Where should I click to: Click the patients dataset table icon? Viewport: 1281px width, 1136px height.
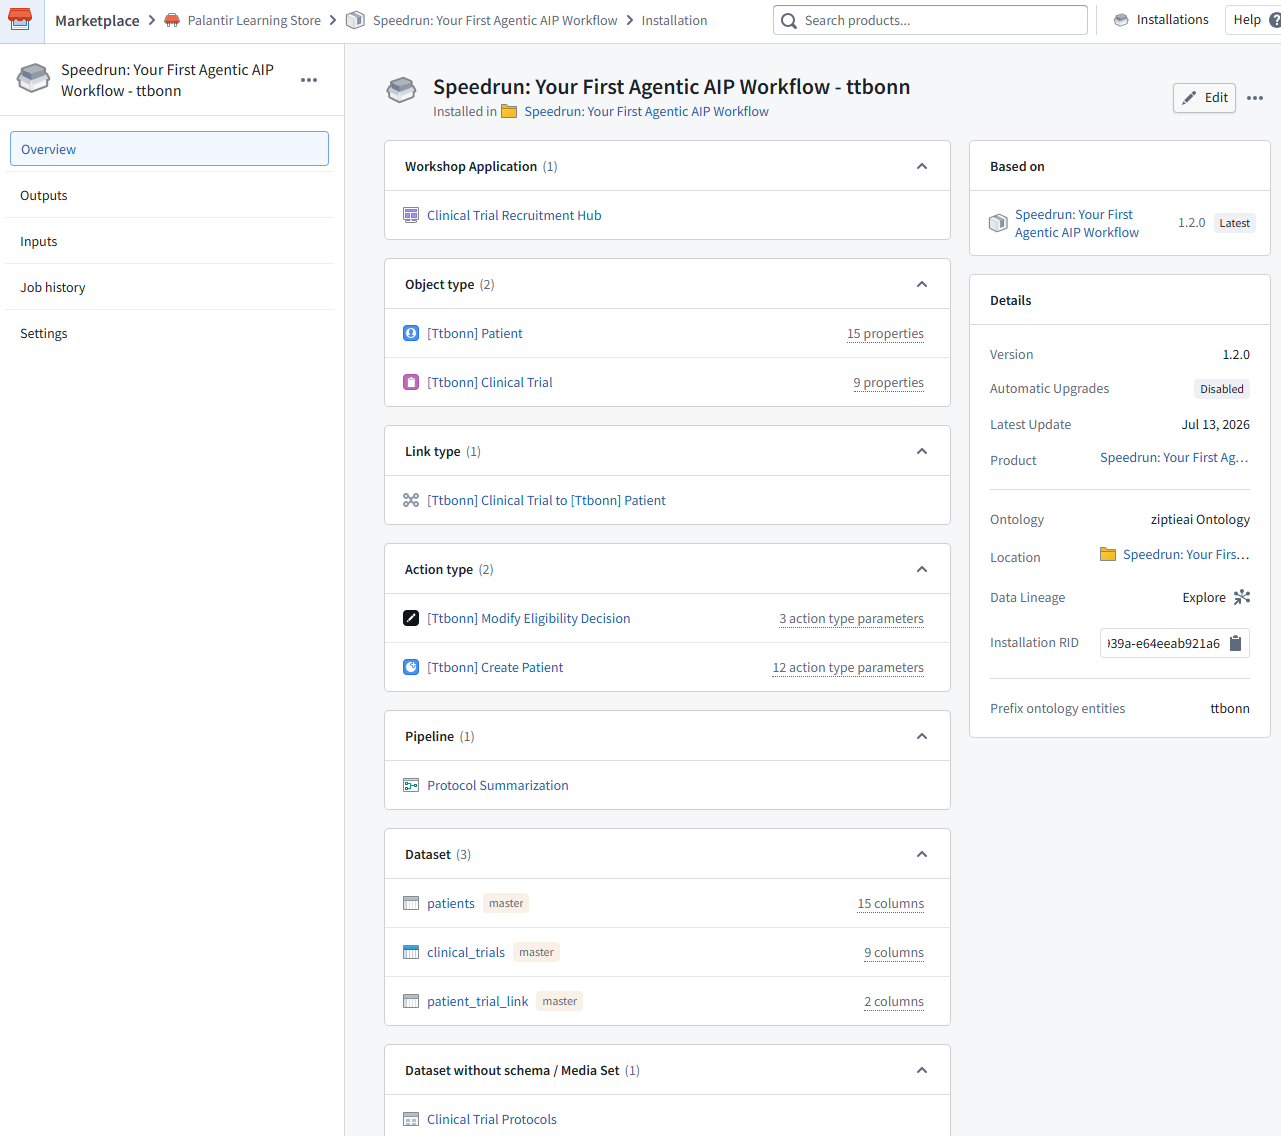click(x=411, y=903)
